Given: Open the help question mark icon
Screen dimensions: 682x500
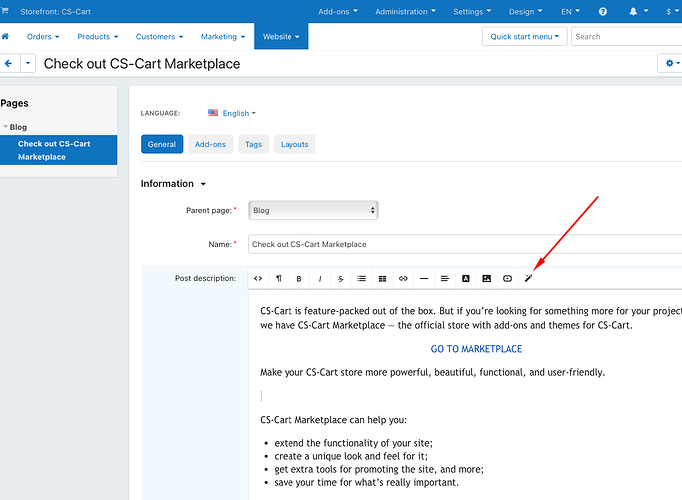Looking at the screenshot, I should tap(602, 12).
